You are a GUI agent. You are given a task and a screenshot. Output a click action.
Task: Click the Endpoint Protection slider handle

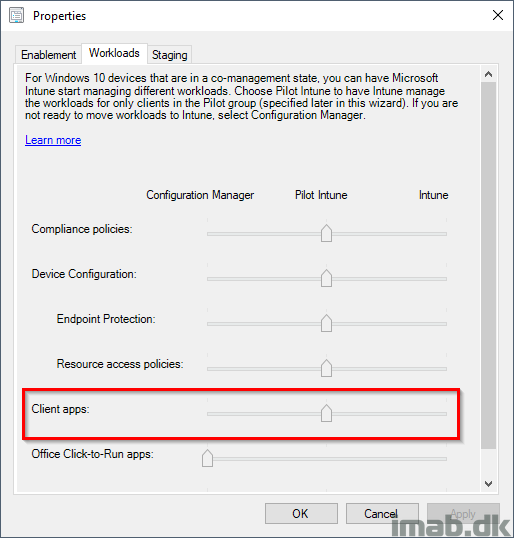(x=326, y=323)
